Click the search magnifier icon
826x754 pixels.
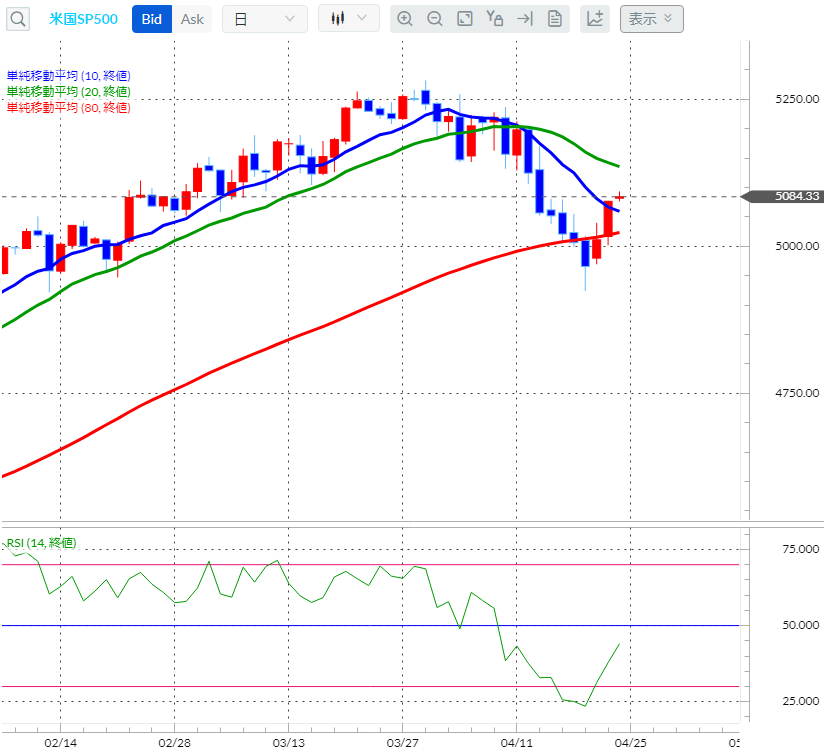click(x=17, y=18)
